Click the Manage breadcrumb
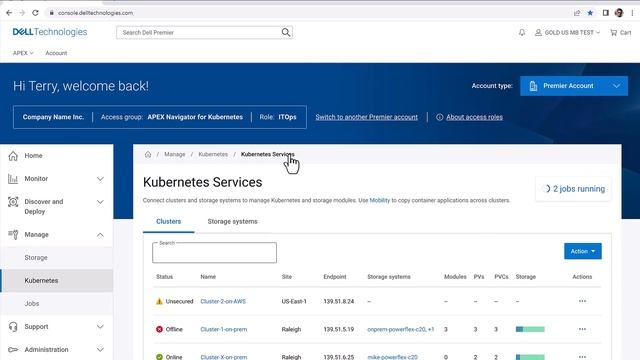Screen dimensions: 640x360 [175, 154]
